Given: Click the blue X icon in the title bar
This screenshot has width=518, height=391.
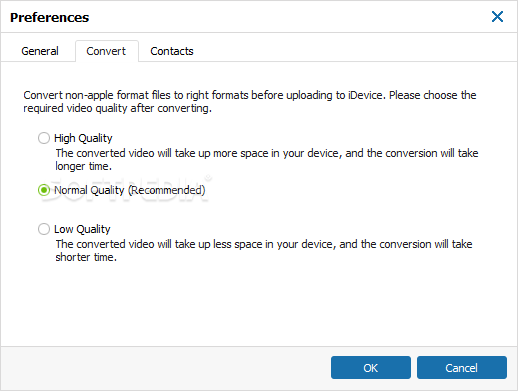Looking at the screenshot, I should pos(497,16).
